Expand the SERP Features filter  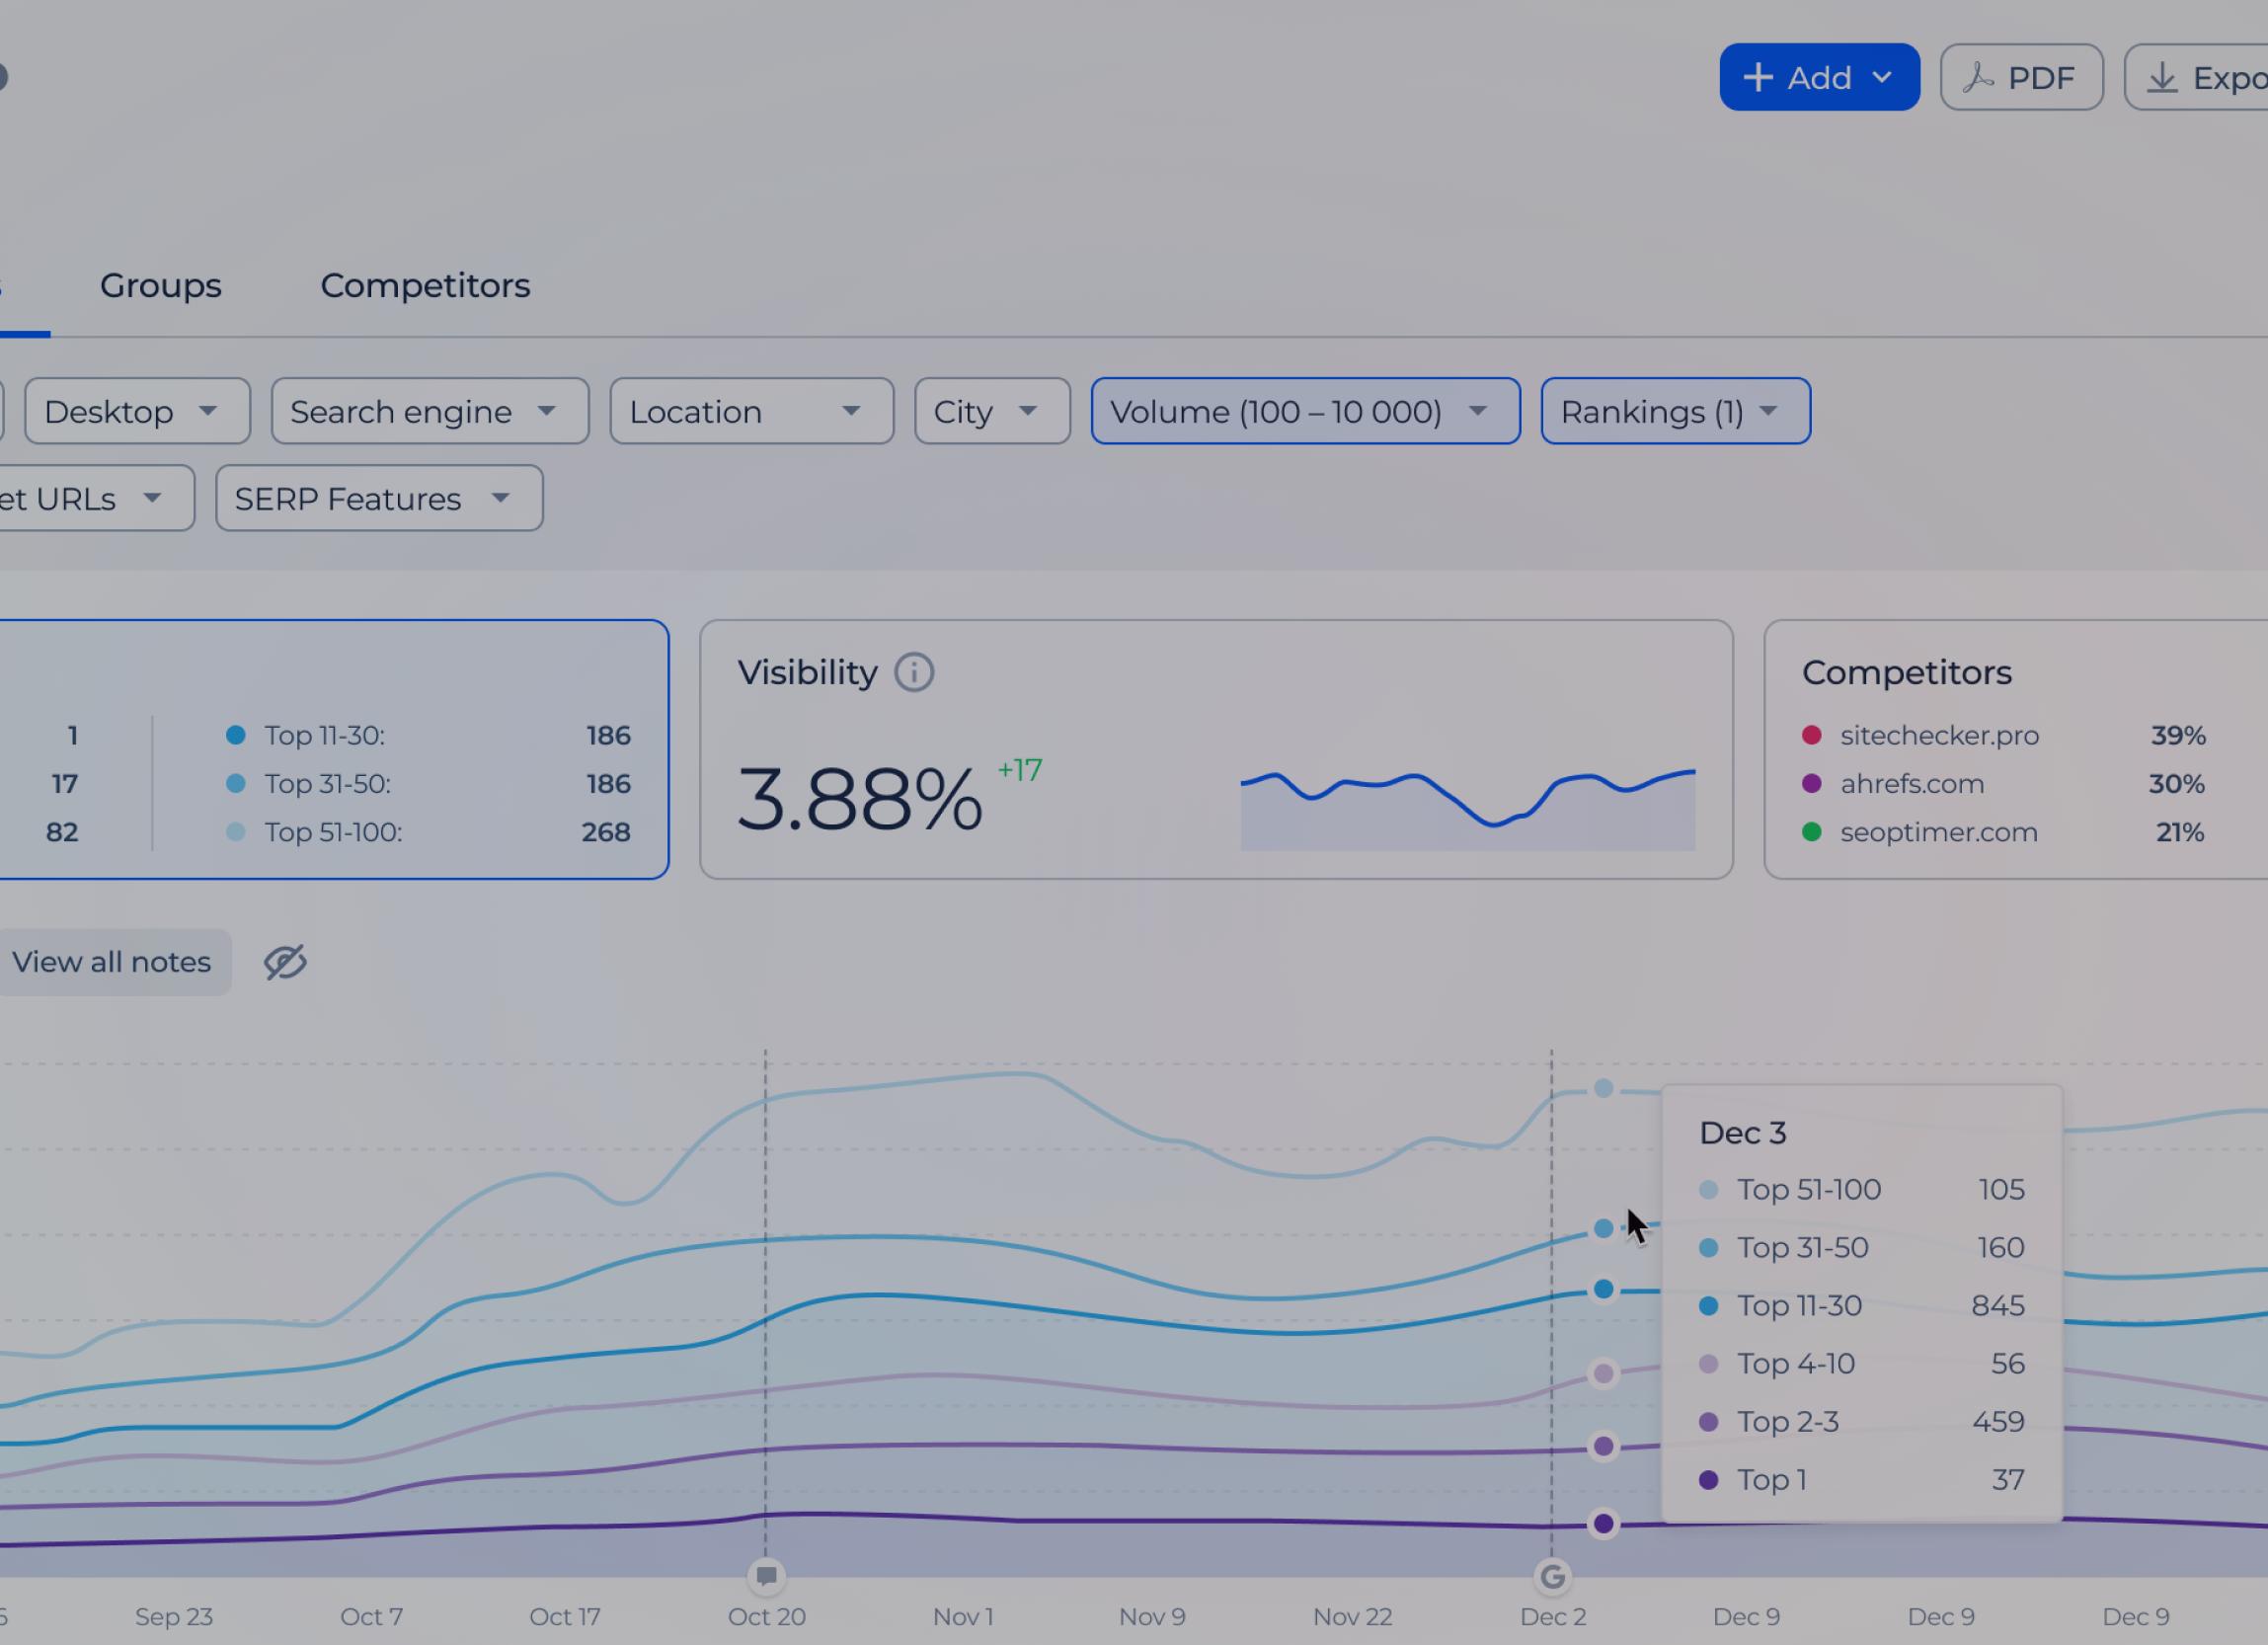pyautogui.click(x=378, y=498)
